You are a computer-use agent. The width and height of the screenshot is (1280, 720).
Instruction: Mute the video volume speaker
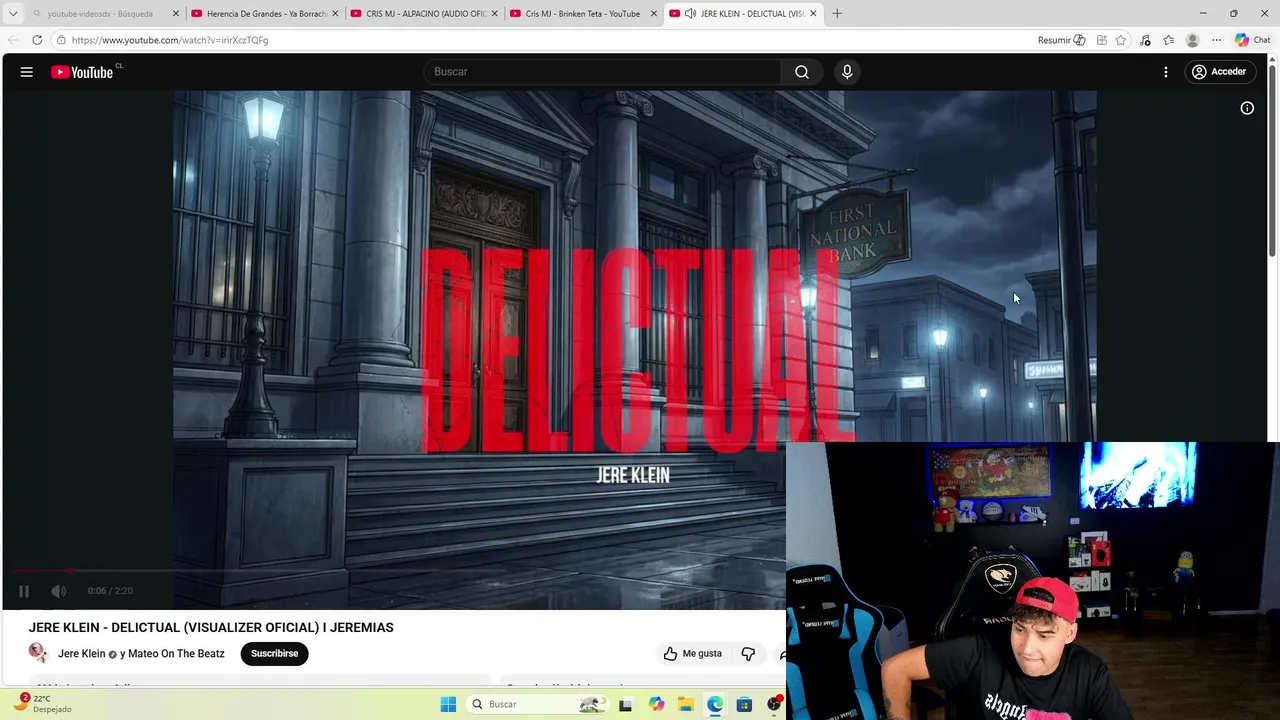tap(59, 591)
